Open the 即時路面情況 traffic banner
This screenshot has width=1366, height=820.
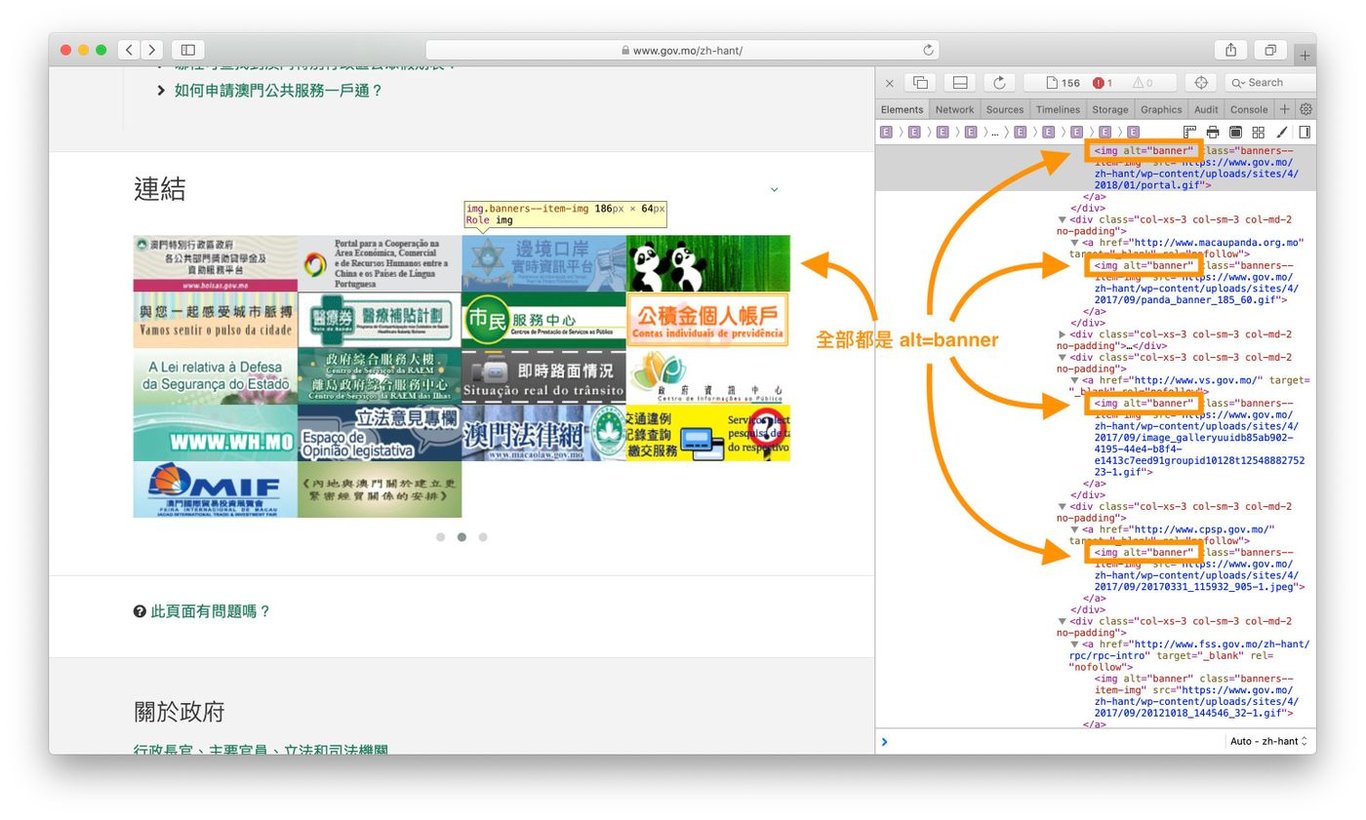point(544,376)
